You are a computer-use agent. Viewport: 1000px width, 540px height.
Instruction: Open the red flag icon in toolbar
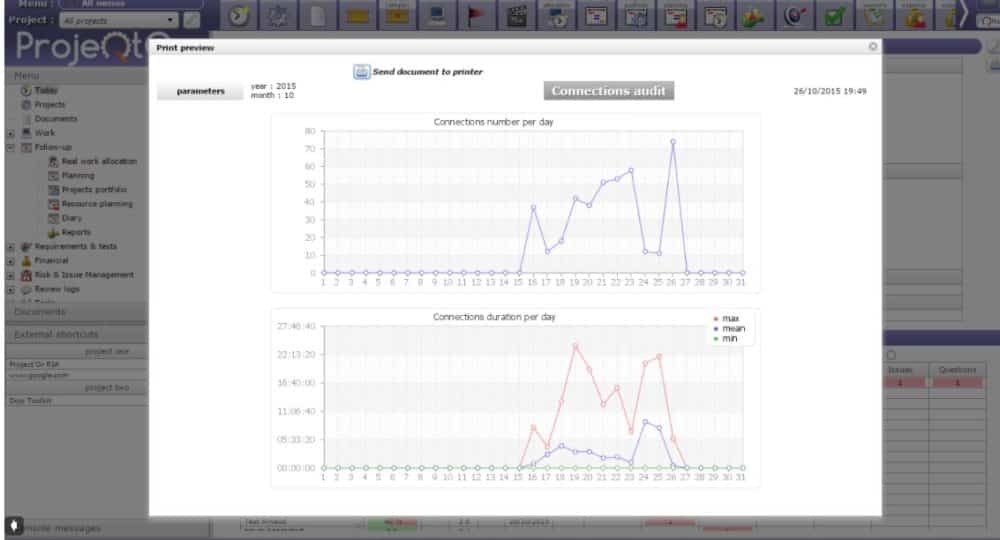[476, 16]
